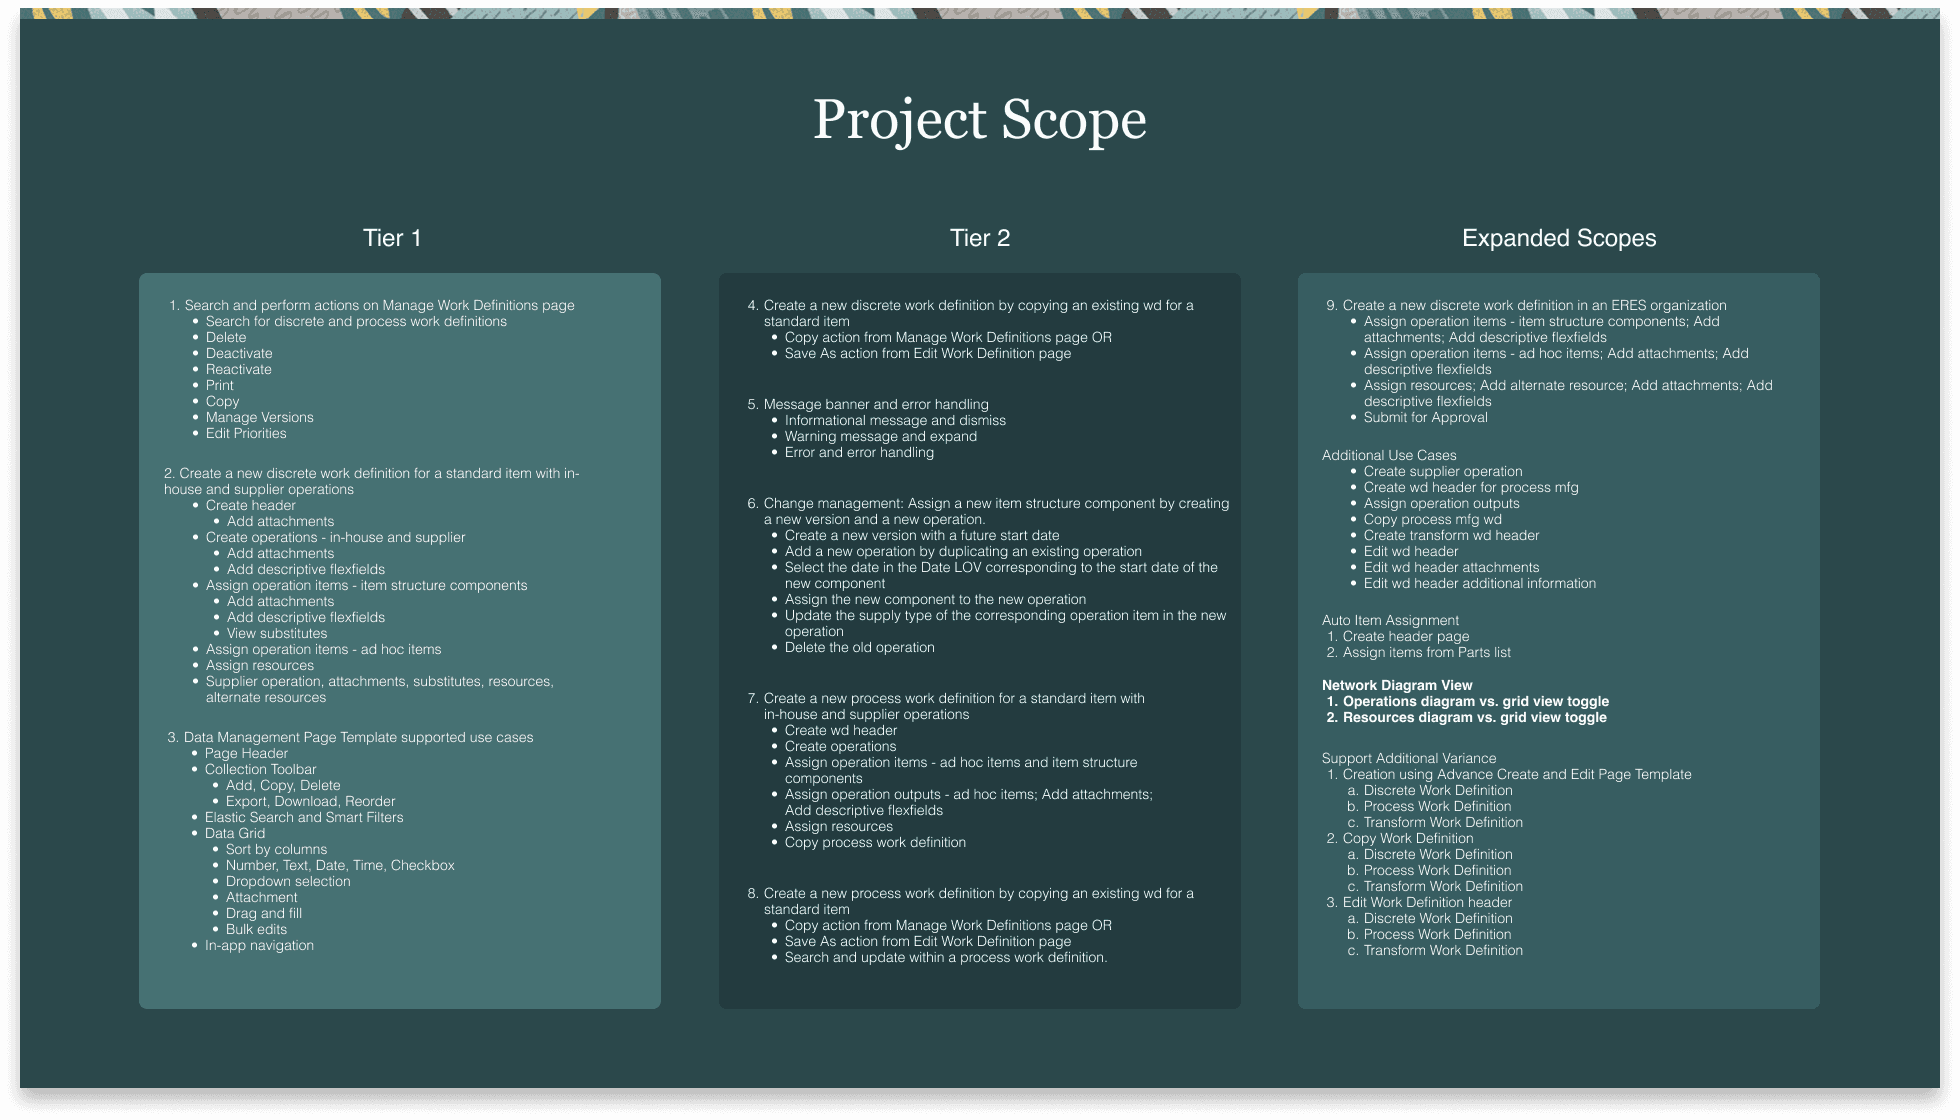Click Delete the old operation bullet
The image size is (1960, 1120).
859,647
